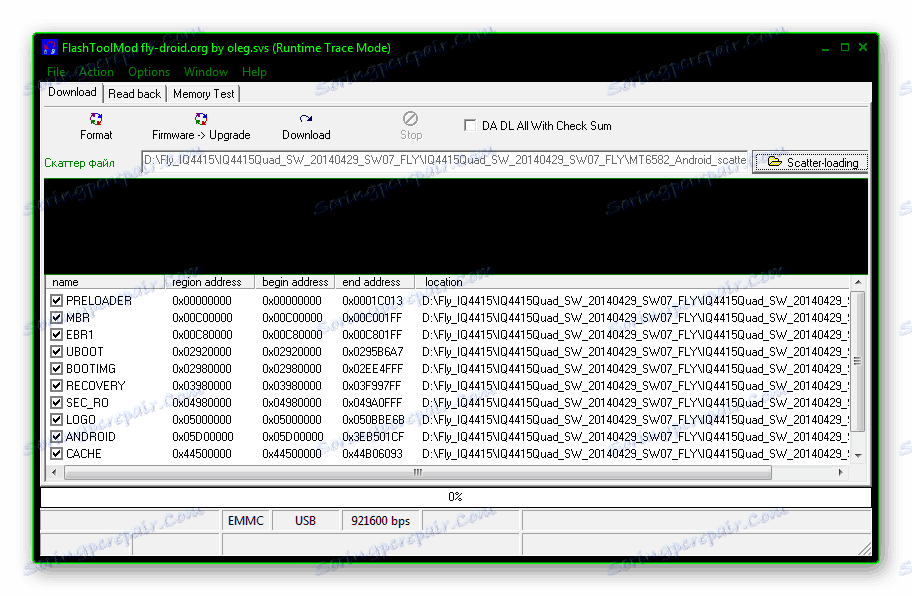Screen dimensions: 912x596
Task: Click the FlashToolMod icon in the title bar
Action: point(49,47)
